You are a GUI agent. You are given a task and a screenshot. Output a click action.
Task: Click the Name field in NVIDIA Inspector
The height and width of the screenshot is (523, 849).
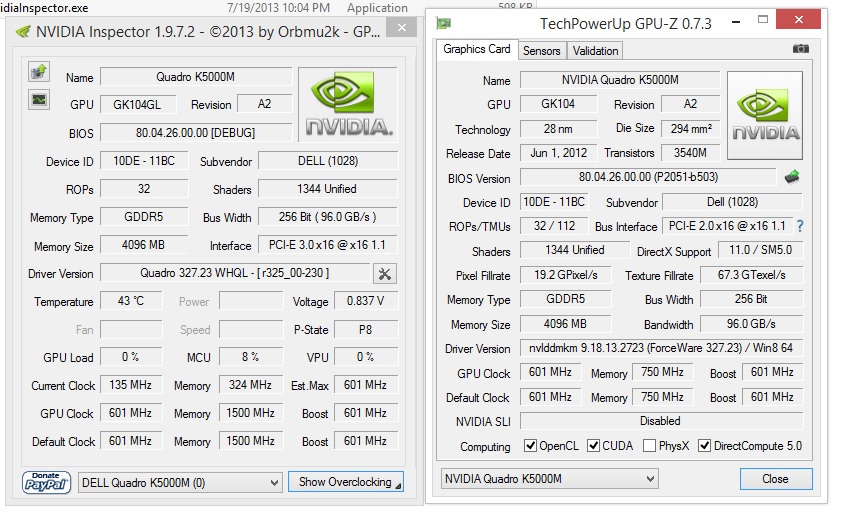[x=196, y=77]
